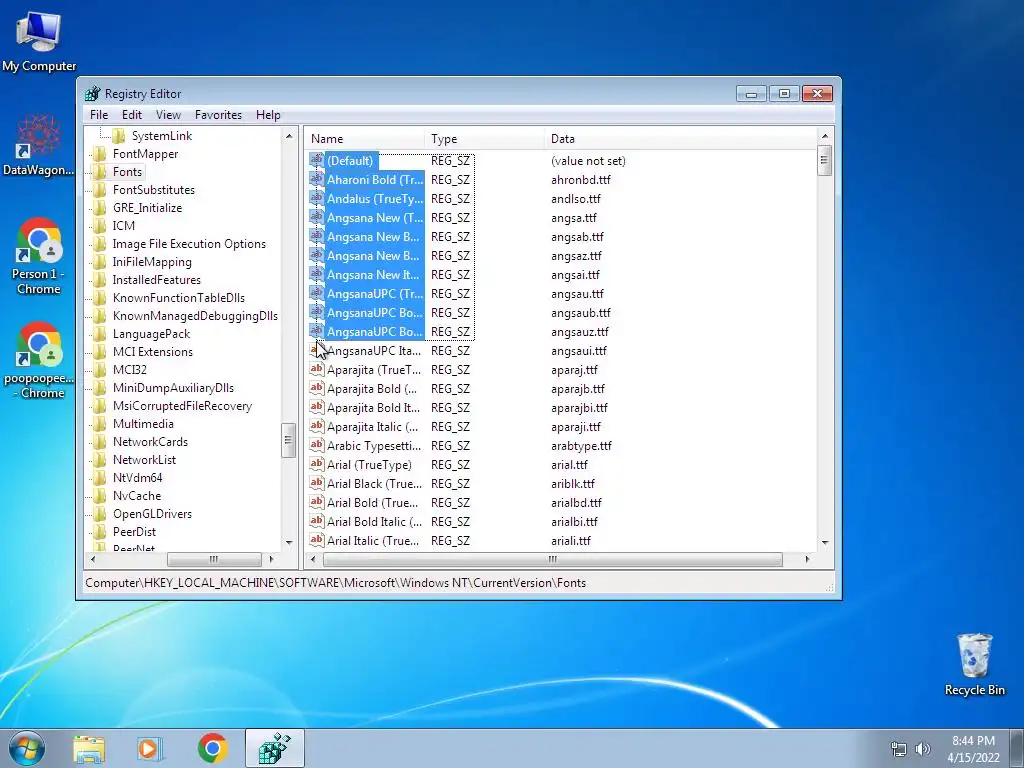This screenshot has height=768, width=1024.
Task: Click tree pane scroll up arrow
Action: (x=289, y=136)
